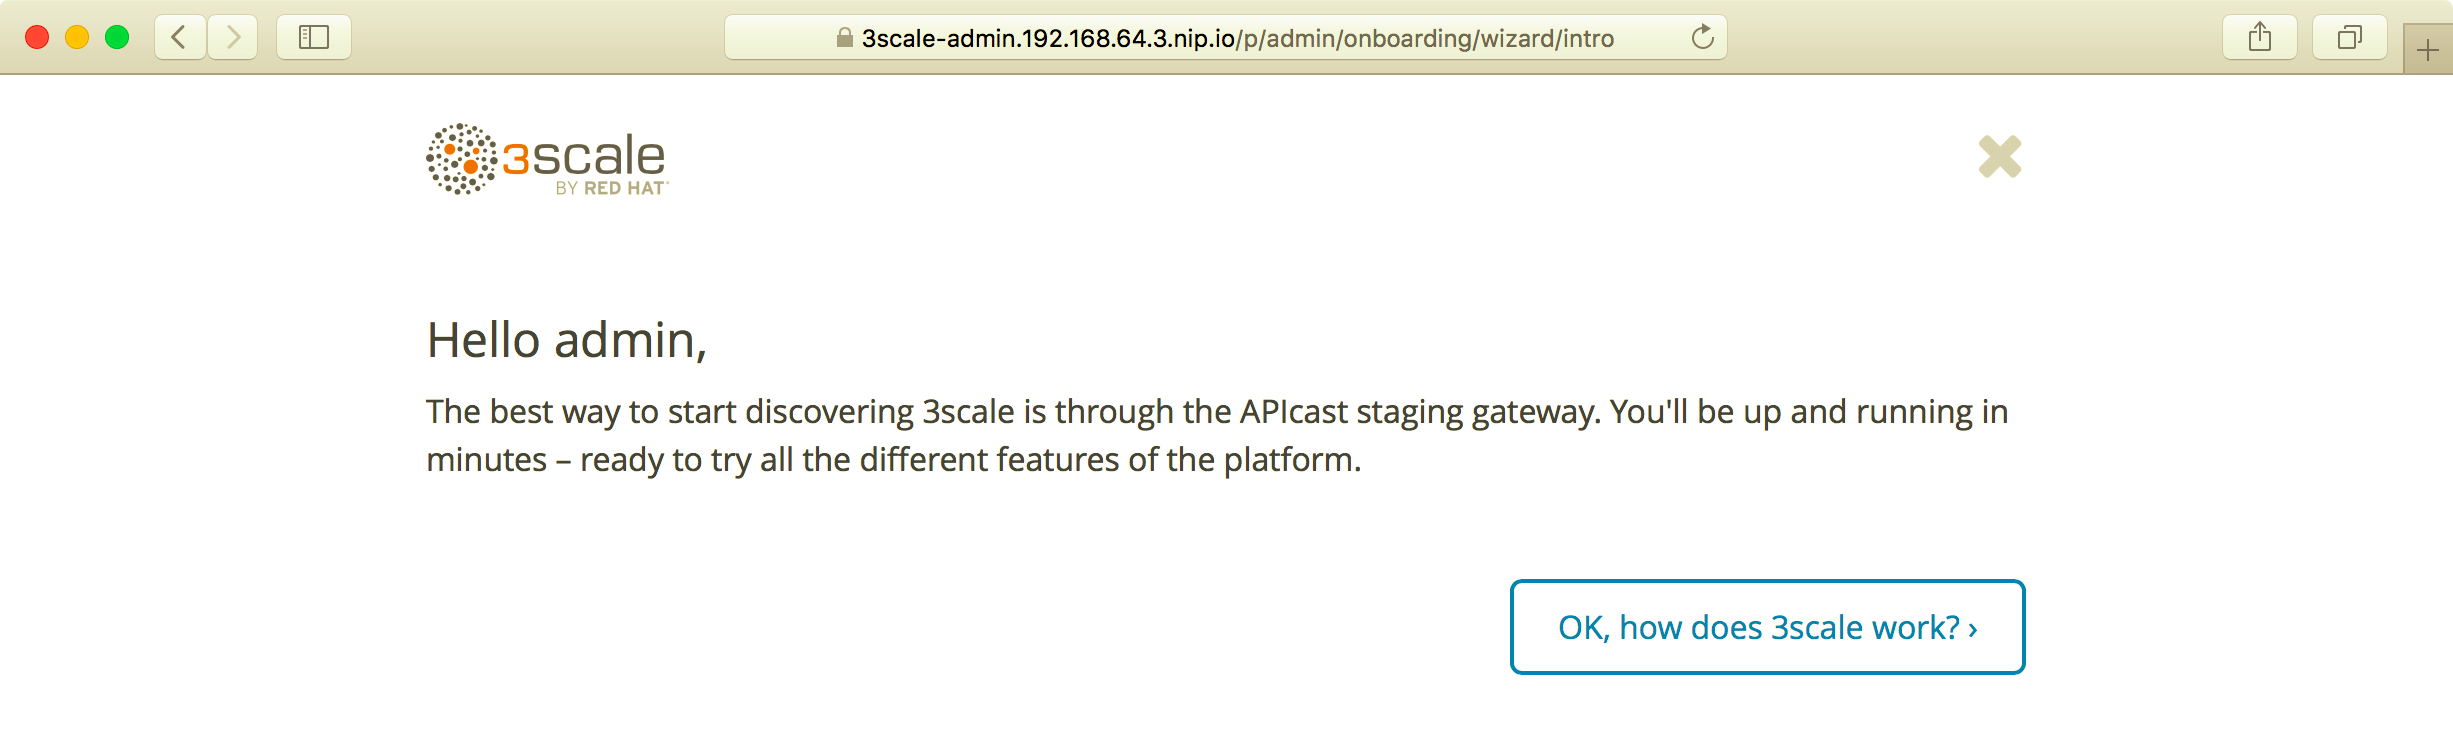Click the forward navigation arrow

pyautogui.click(x=233, y=38)
